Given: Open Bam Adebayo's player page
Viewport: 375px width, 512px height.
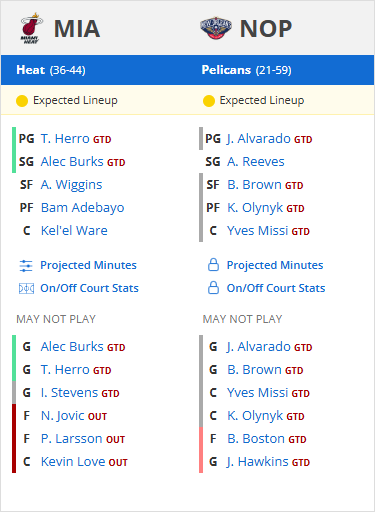Looking at the screenshot, I should pos(82,208).
